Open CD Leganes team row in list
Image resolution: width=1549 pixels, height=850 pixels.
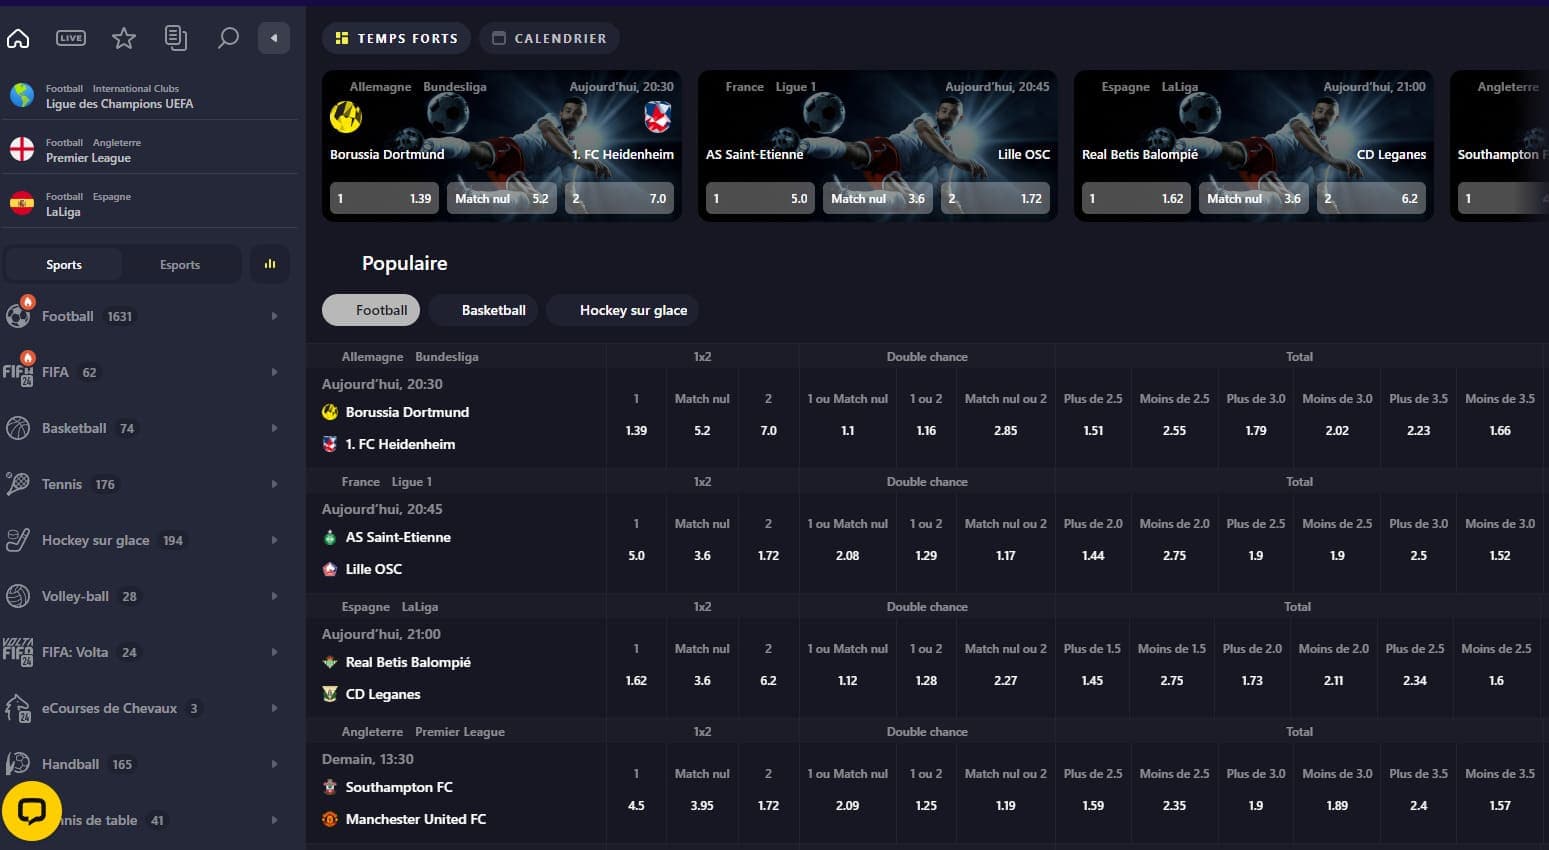pyautogui.click(x=383, y=694)
